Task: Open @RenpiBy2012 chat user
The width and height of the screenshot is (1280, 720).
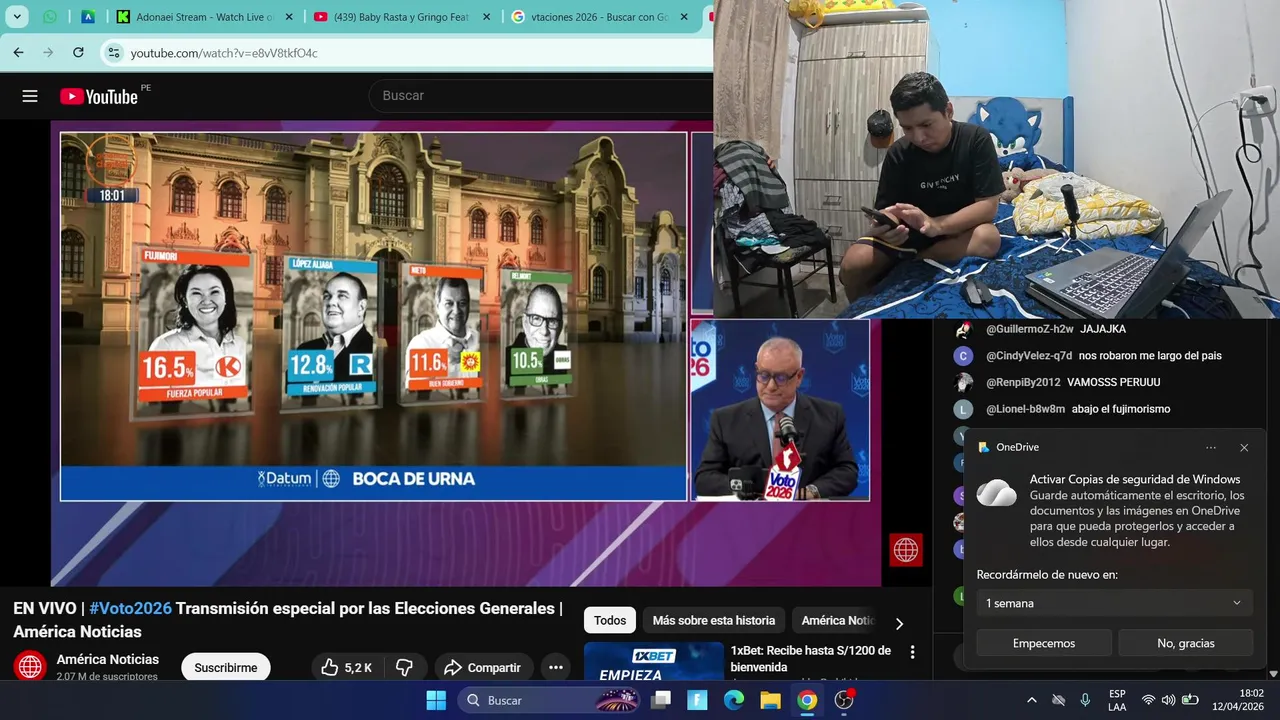Action: pyautogui.click(x=1023, y=382)
